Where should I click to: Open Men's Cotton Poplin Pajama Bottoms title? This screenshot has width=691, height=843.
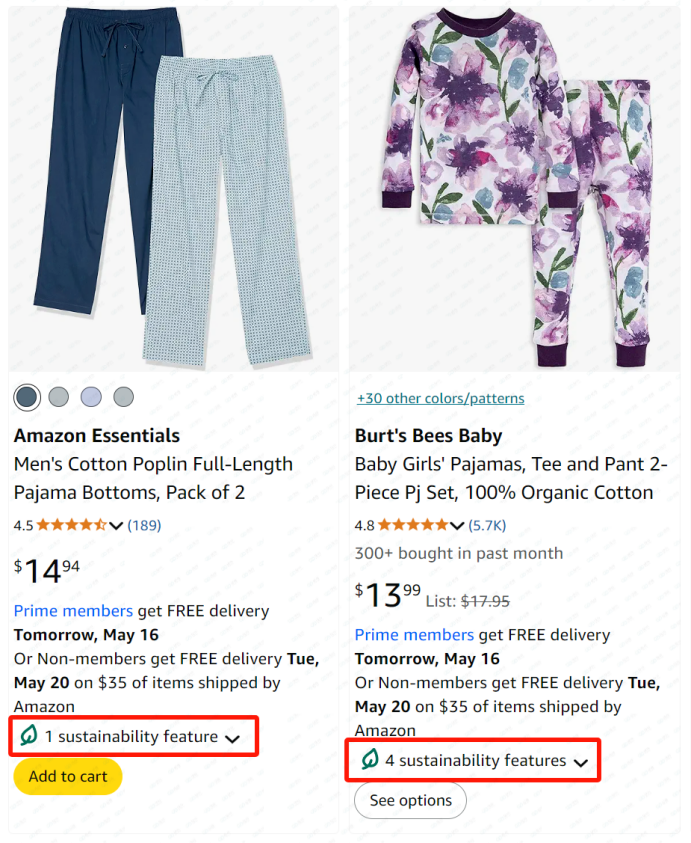tap(153, 478)
